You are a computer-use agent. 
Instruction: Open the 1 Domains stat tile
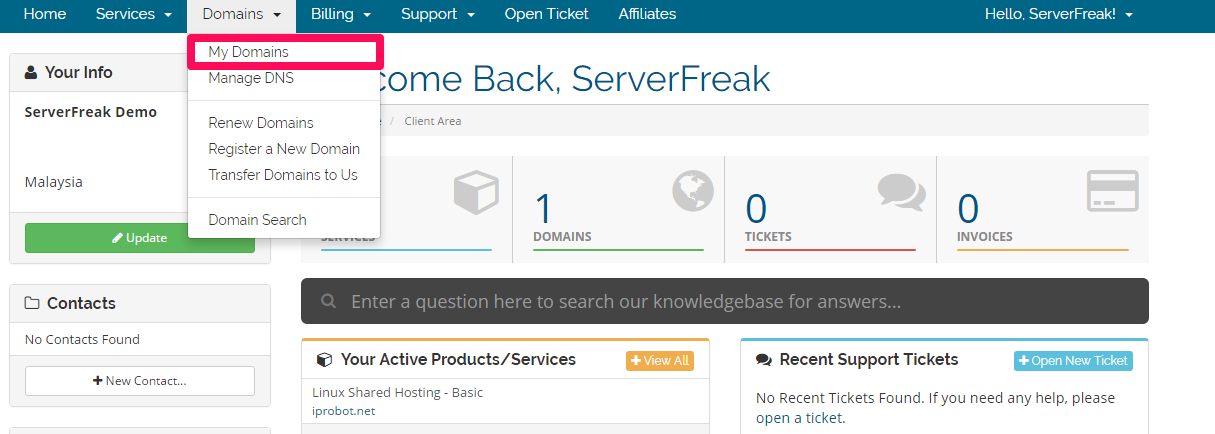618,208
